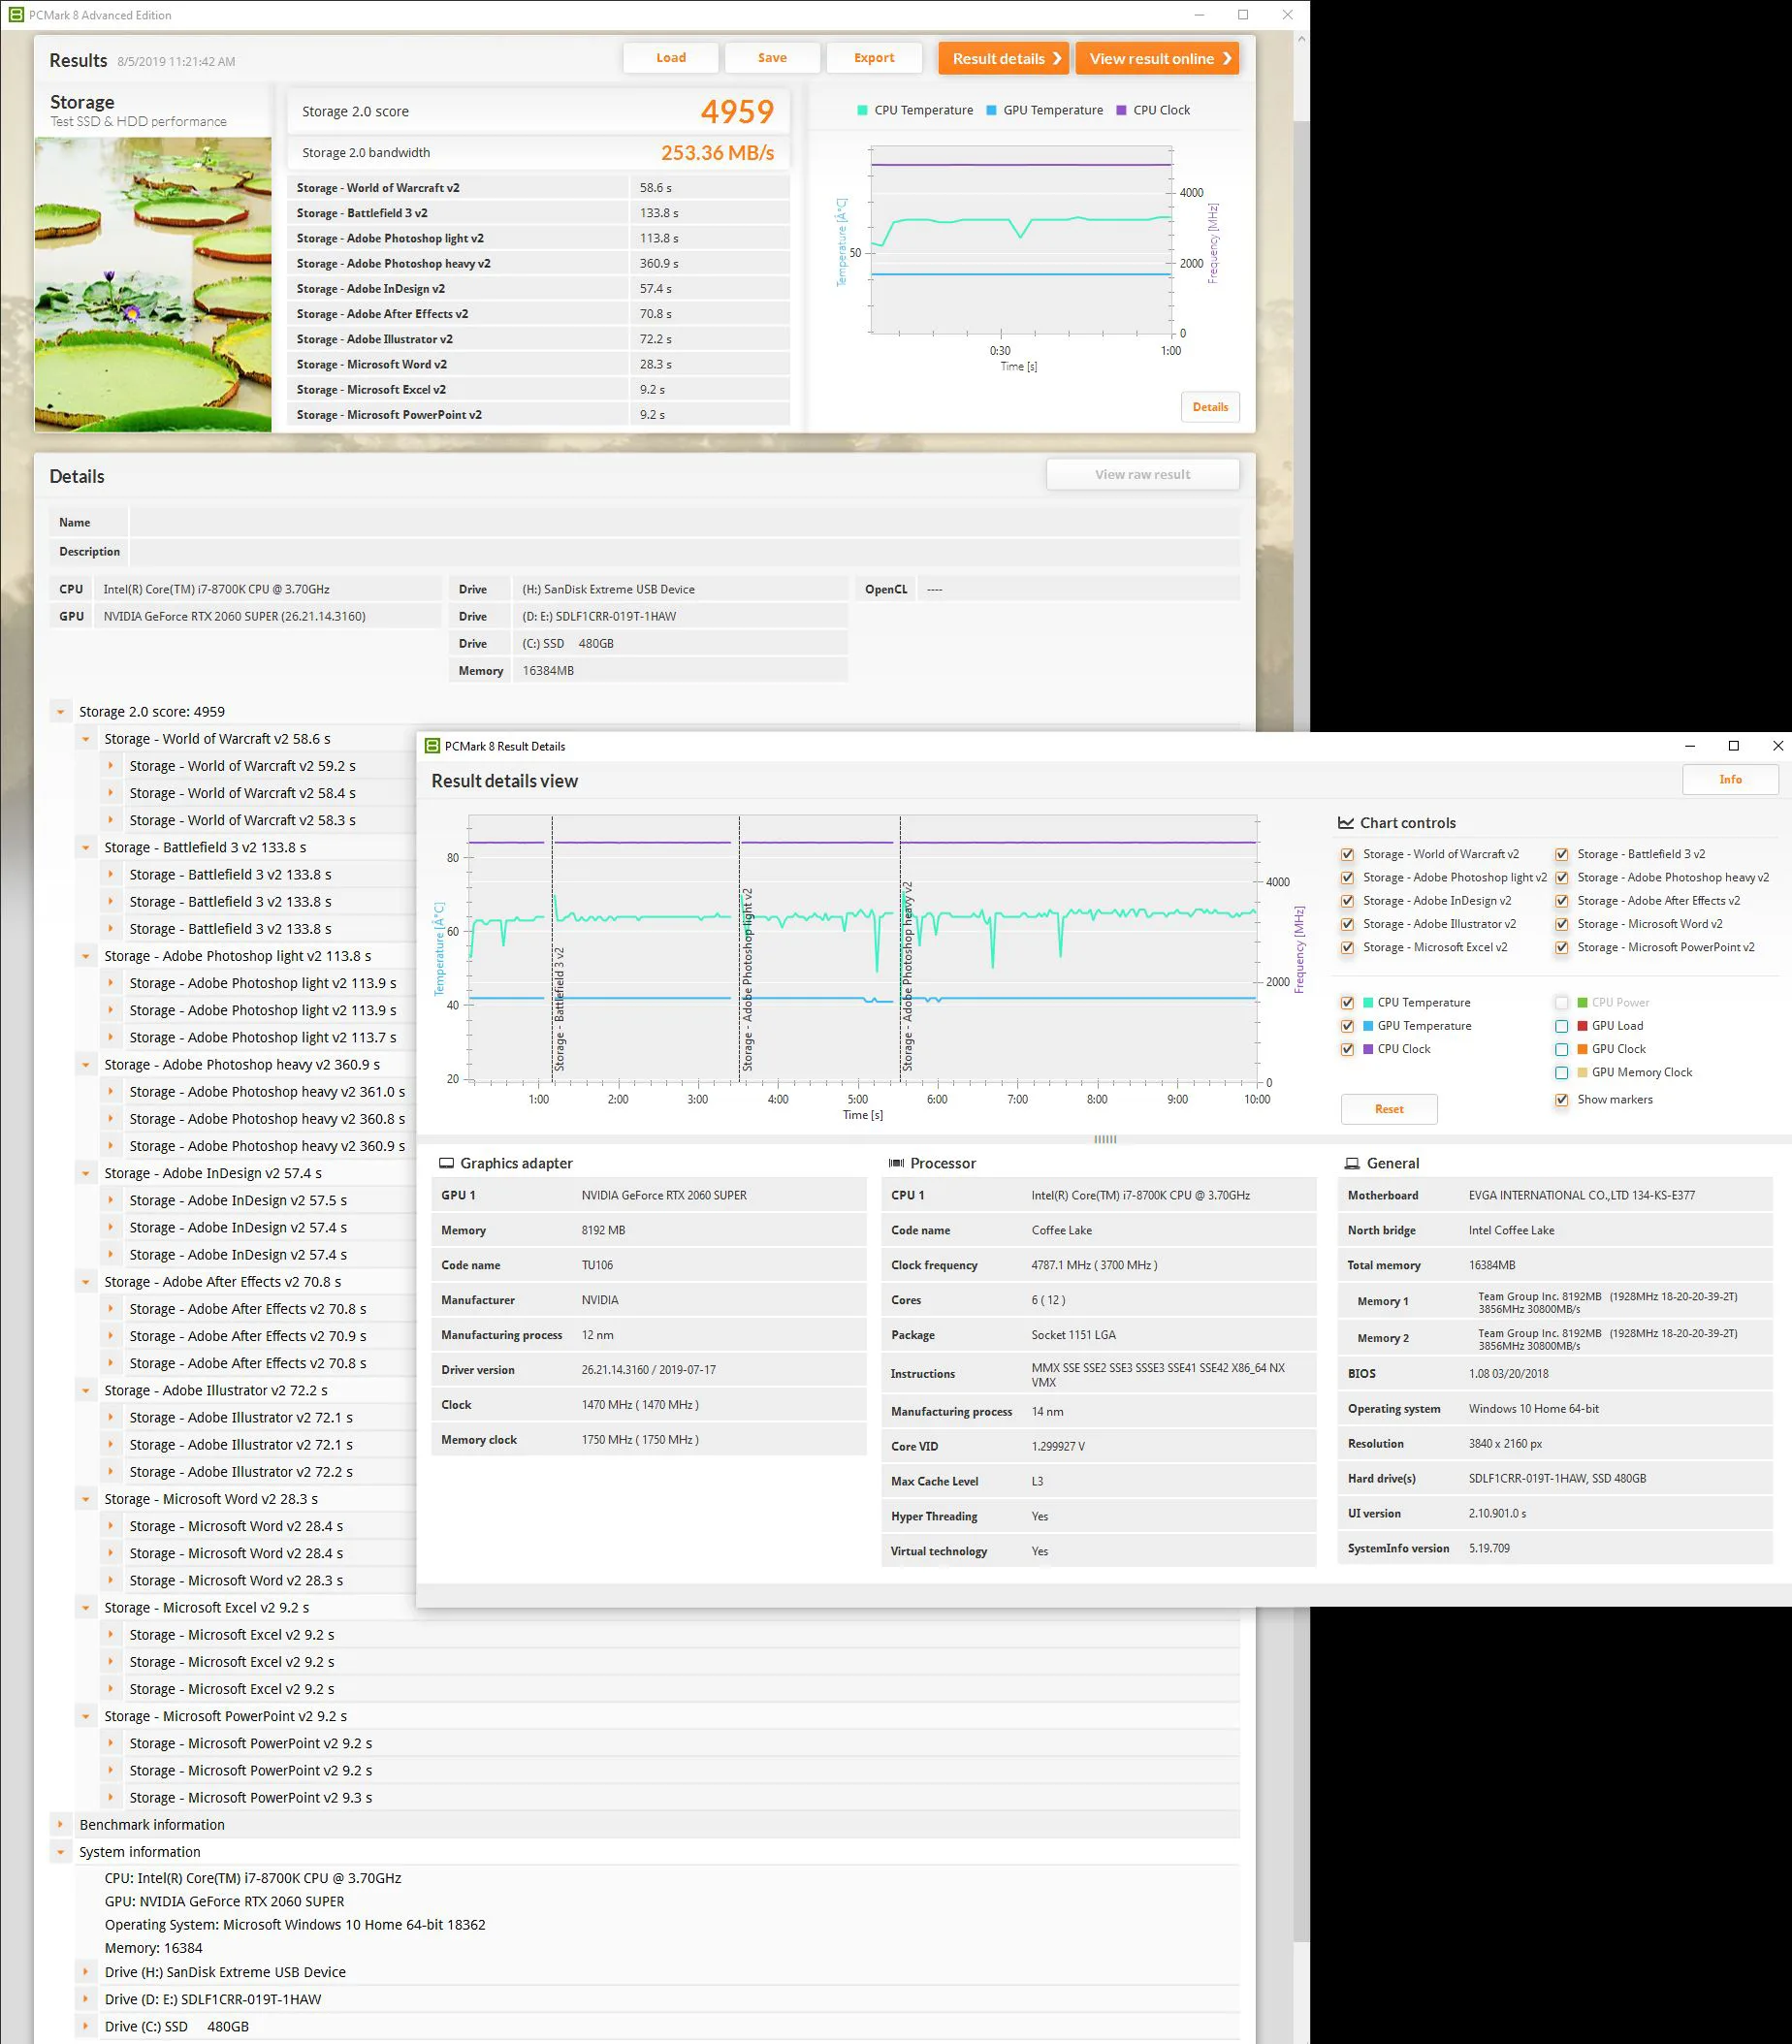Viewport: 1792px width, 2044px height.
Task: Click the arrow on View result online
Action: (1226, 58)
